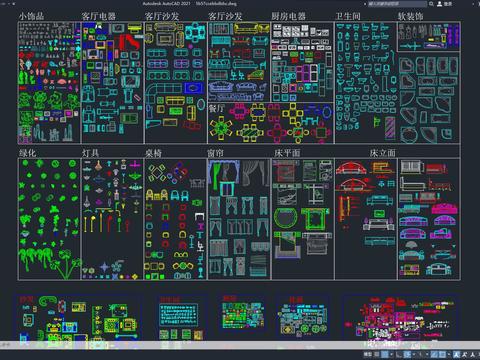Toggle 2D object snap in status bar
This screenshot has width=480, height=360.
(443, 354)
